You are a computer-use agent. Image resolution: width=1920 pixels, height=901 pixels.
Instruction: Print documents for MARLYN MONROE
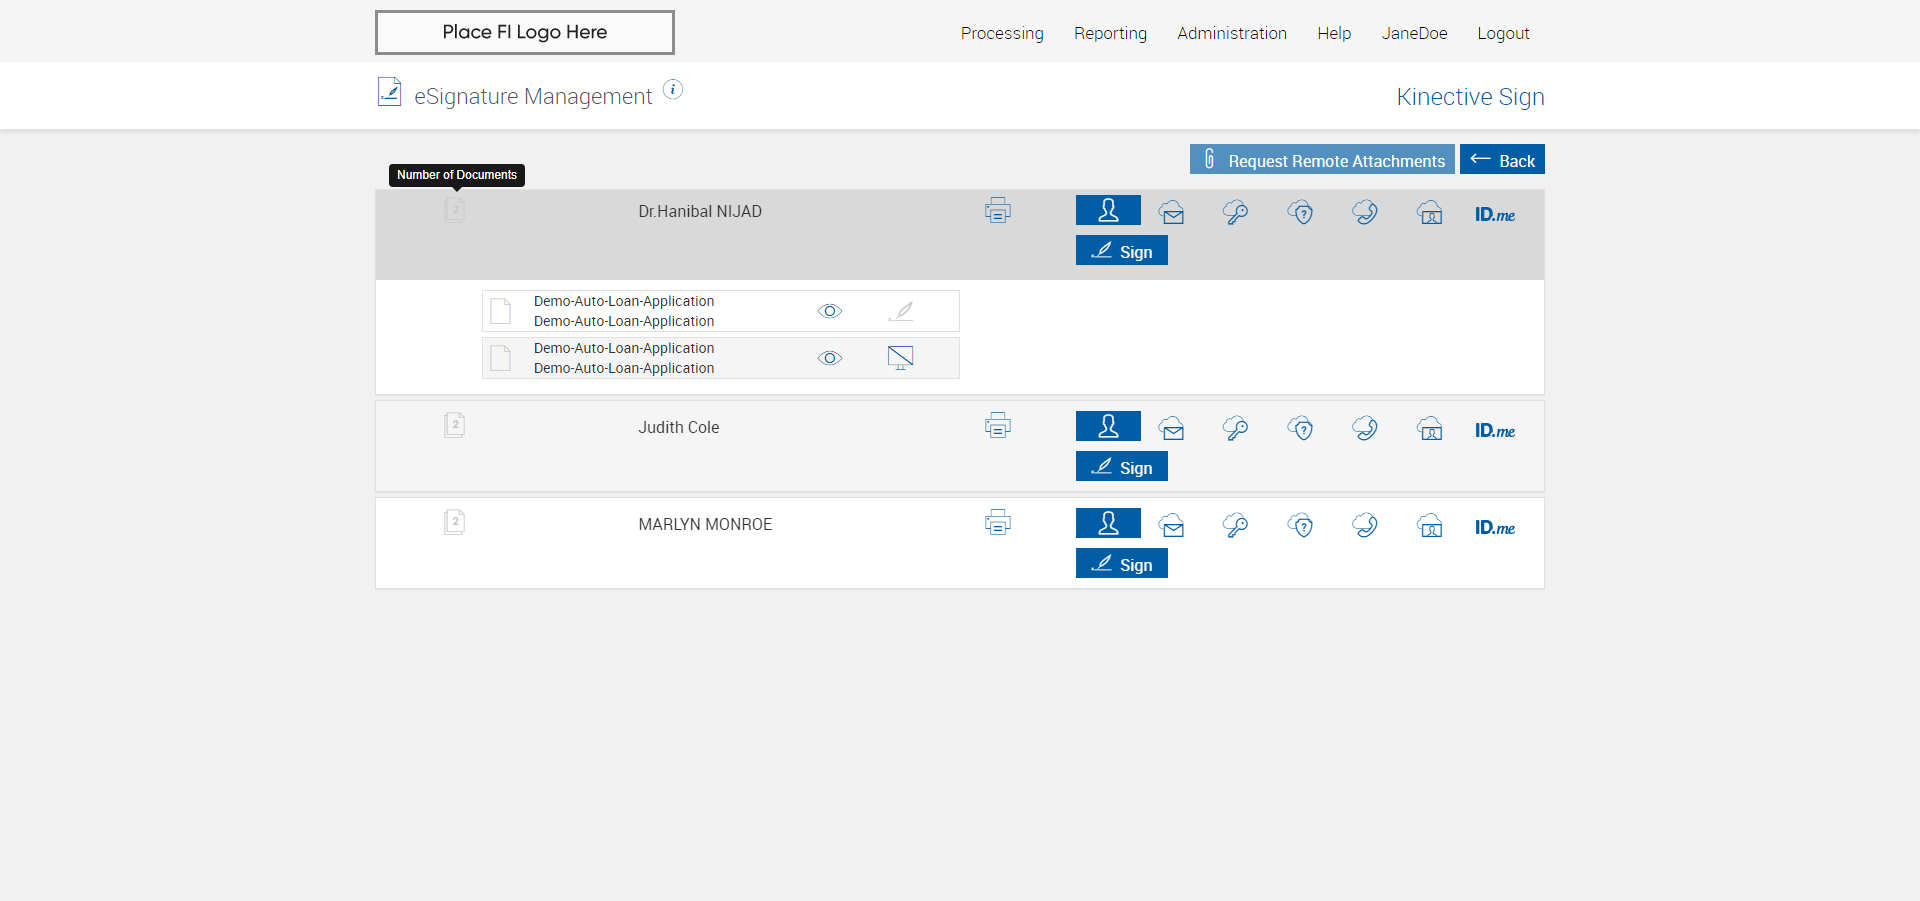pos(998,522)
